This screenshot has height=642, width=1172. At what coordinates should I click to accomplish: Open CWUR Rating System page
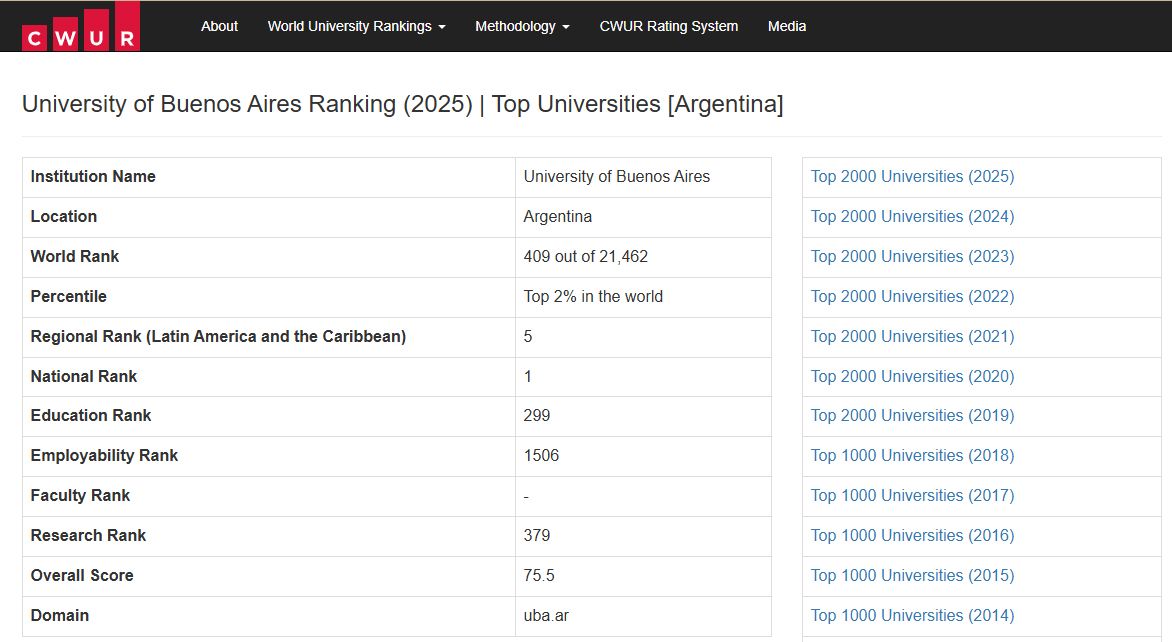[668, 26]
